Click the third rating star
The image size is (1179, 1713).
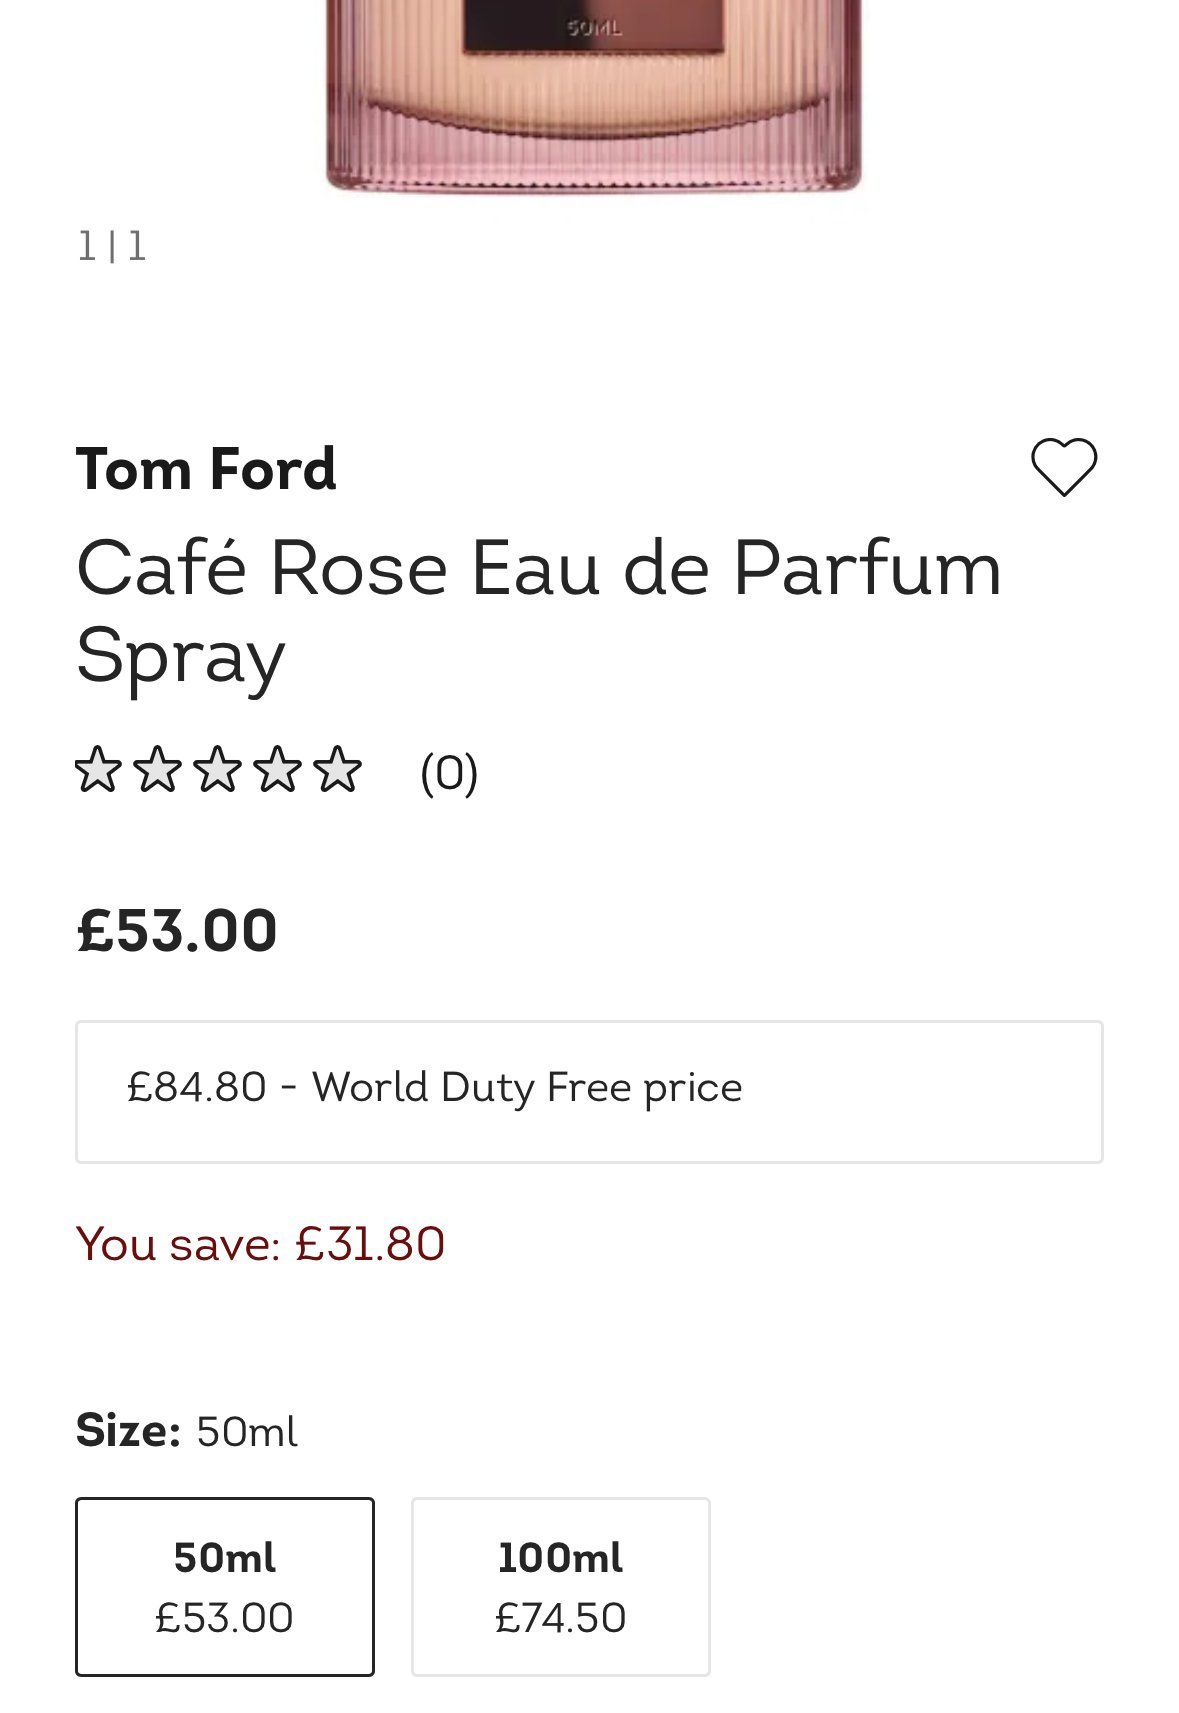[x=218, y=770]
